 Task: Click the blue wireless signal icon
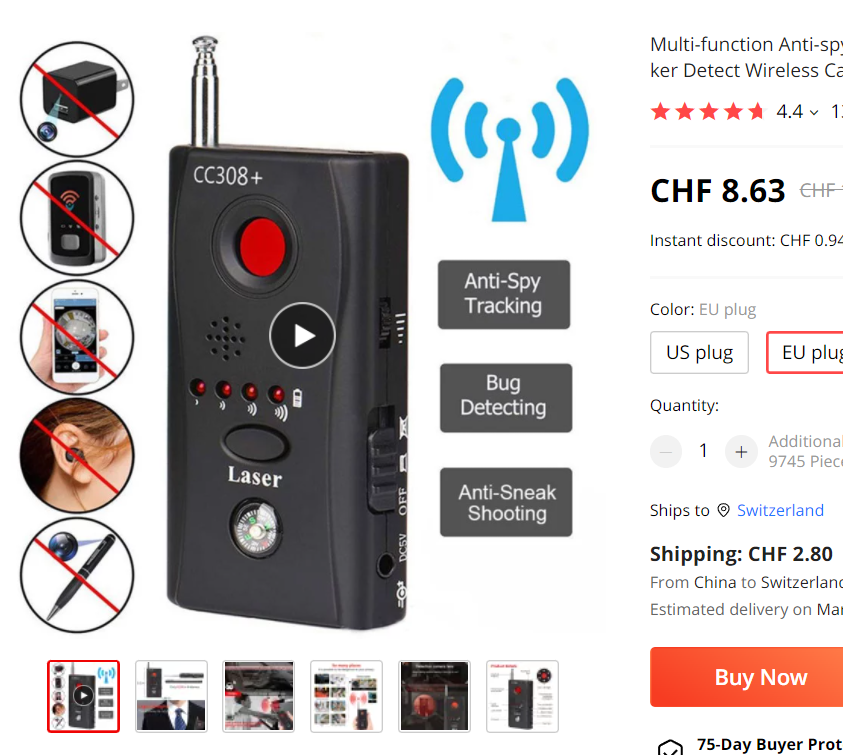[509, 149]
